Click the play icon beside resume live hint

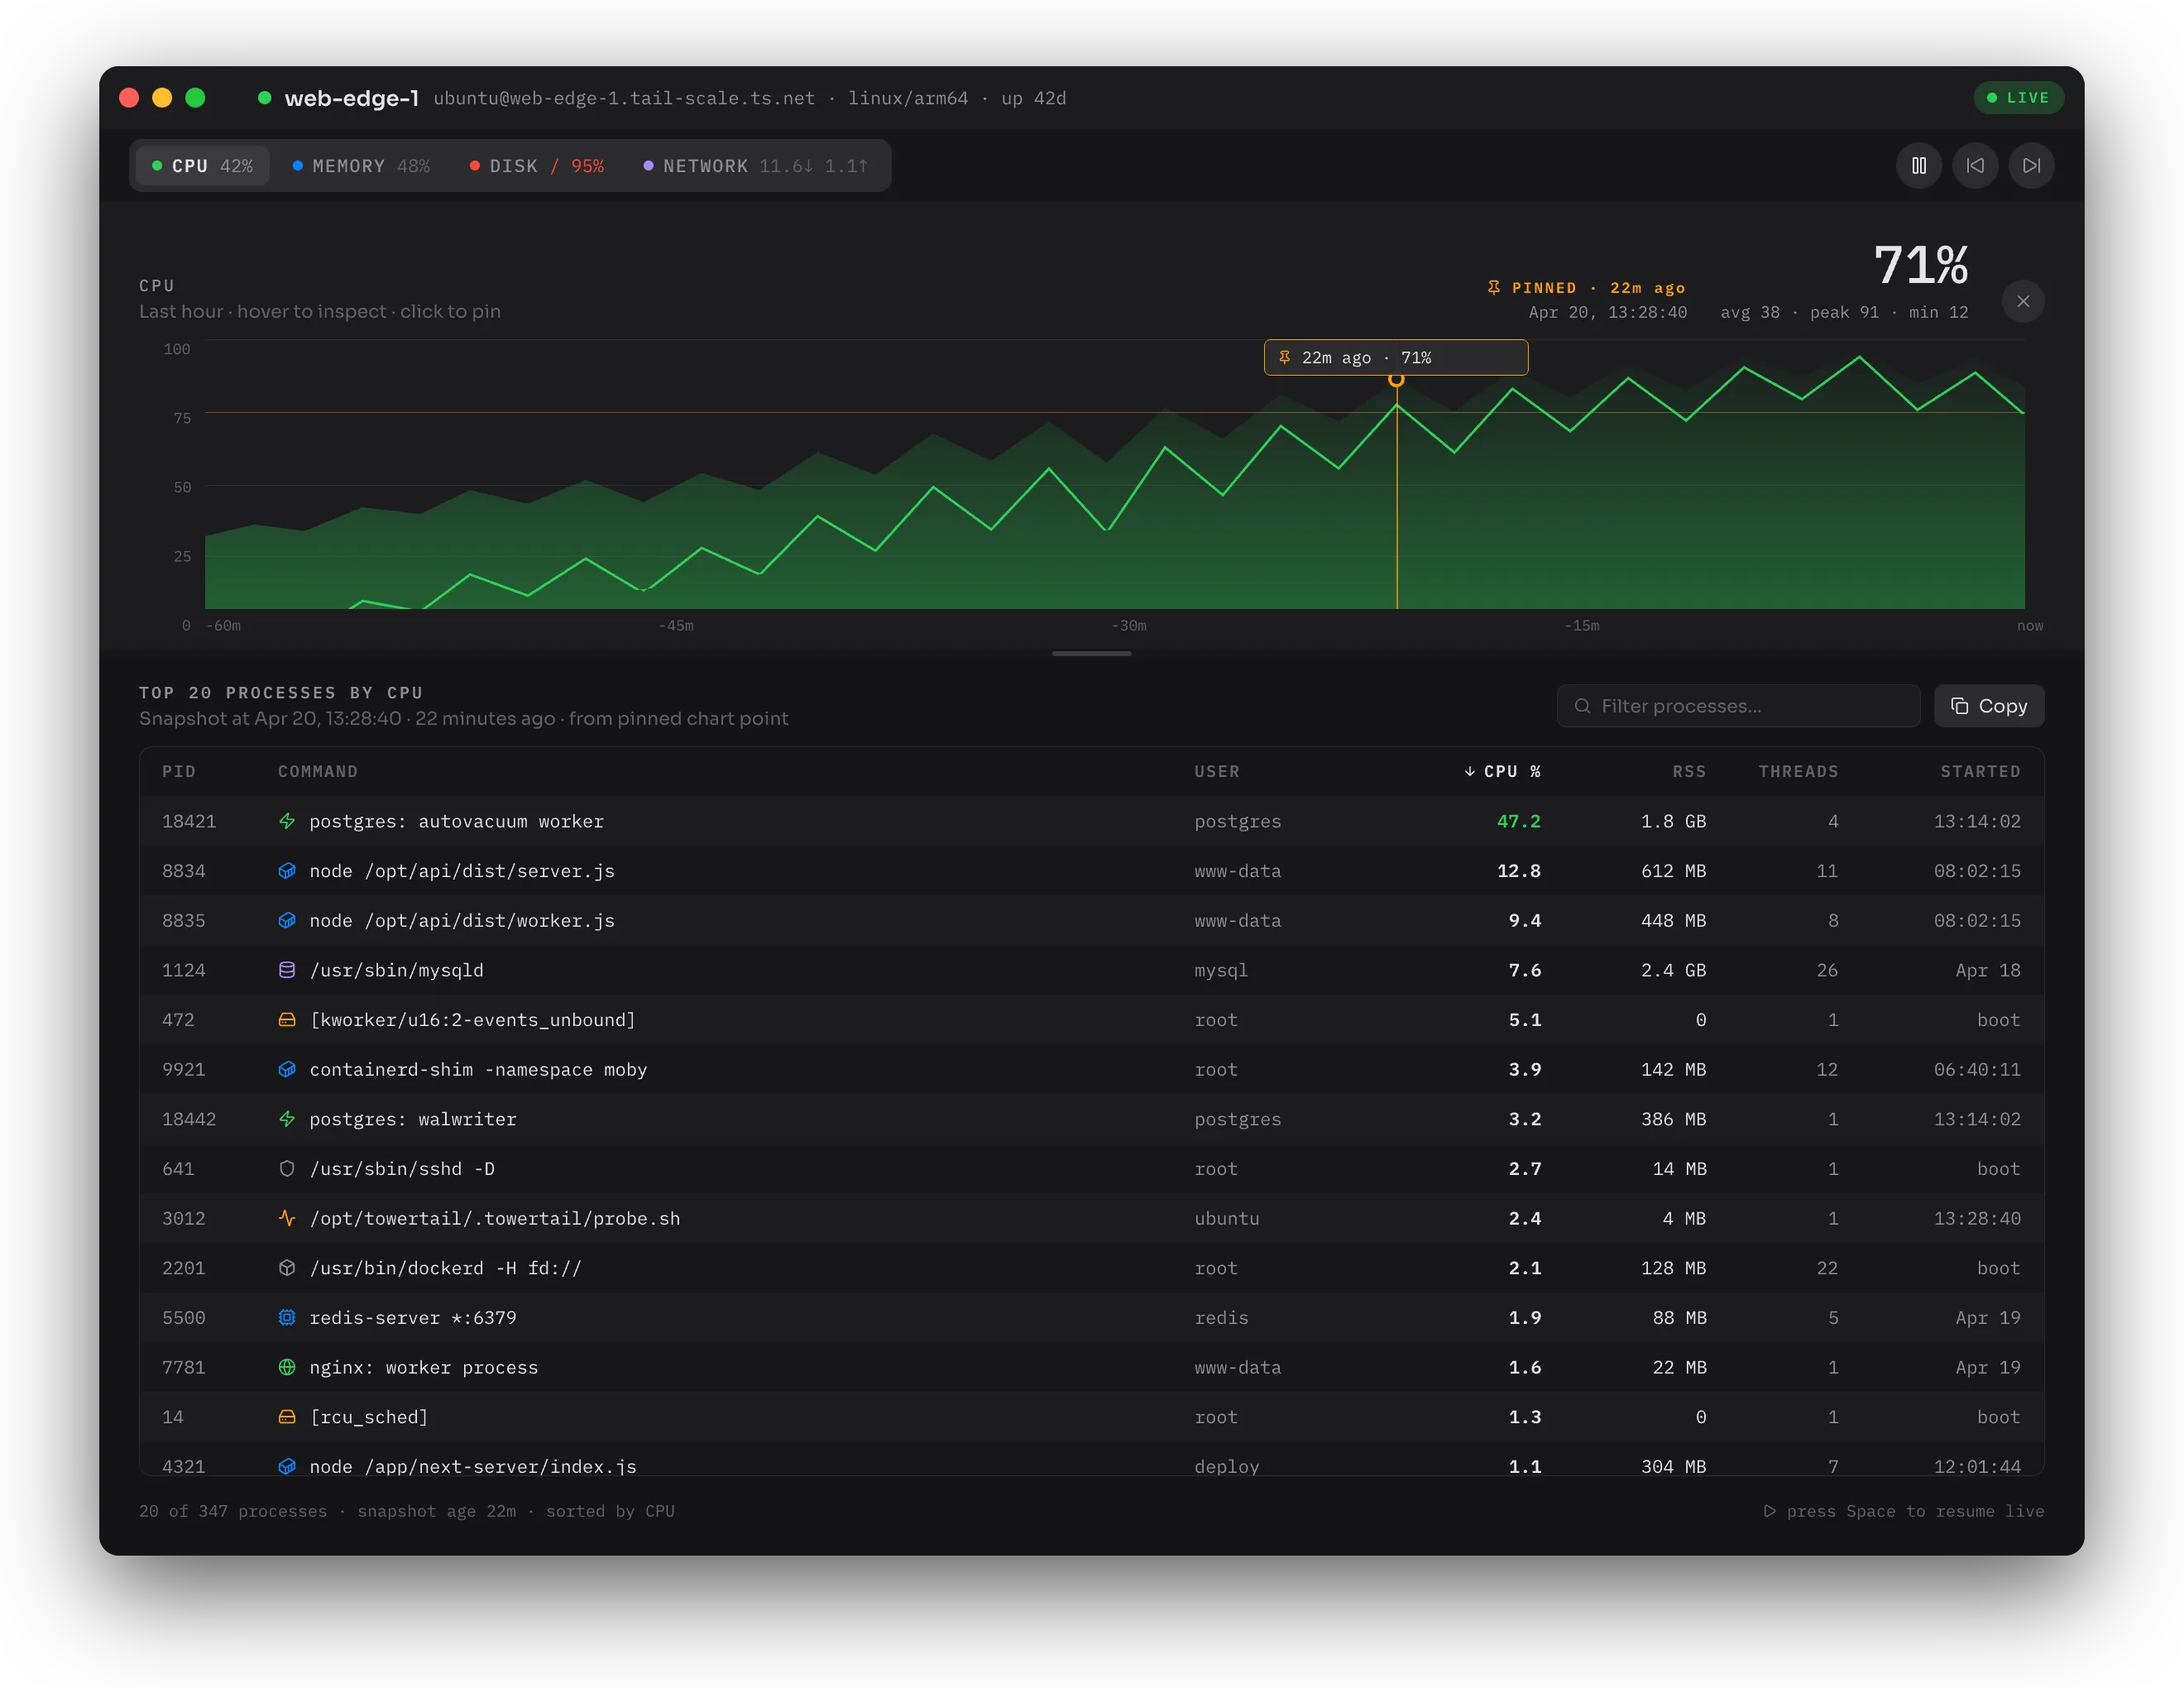click(1770, 1511)
